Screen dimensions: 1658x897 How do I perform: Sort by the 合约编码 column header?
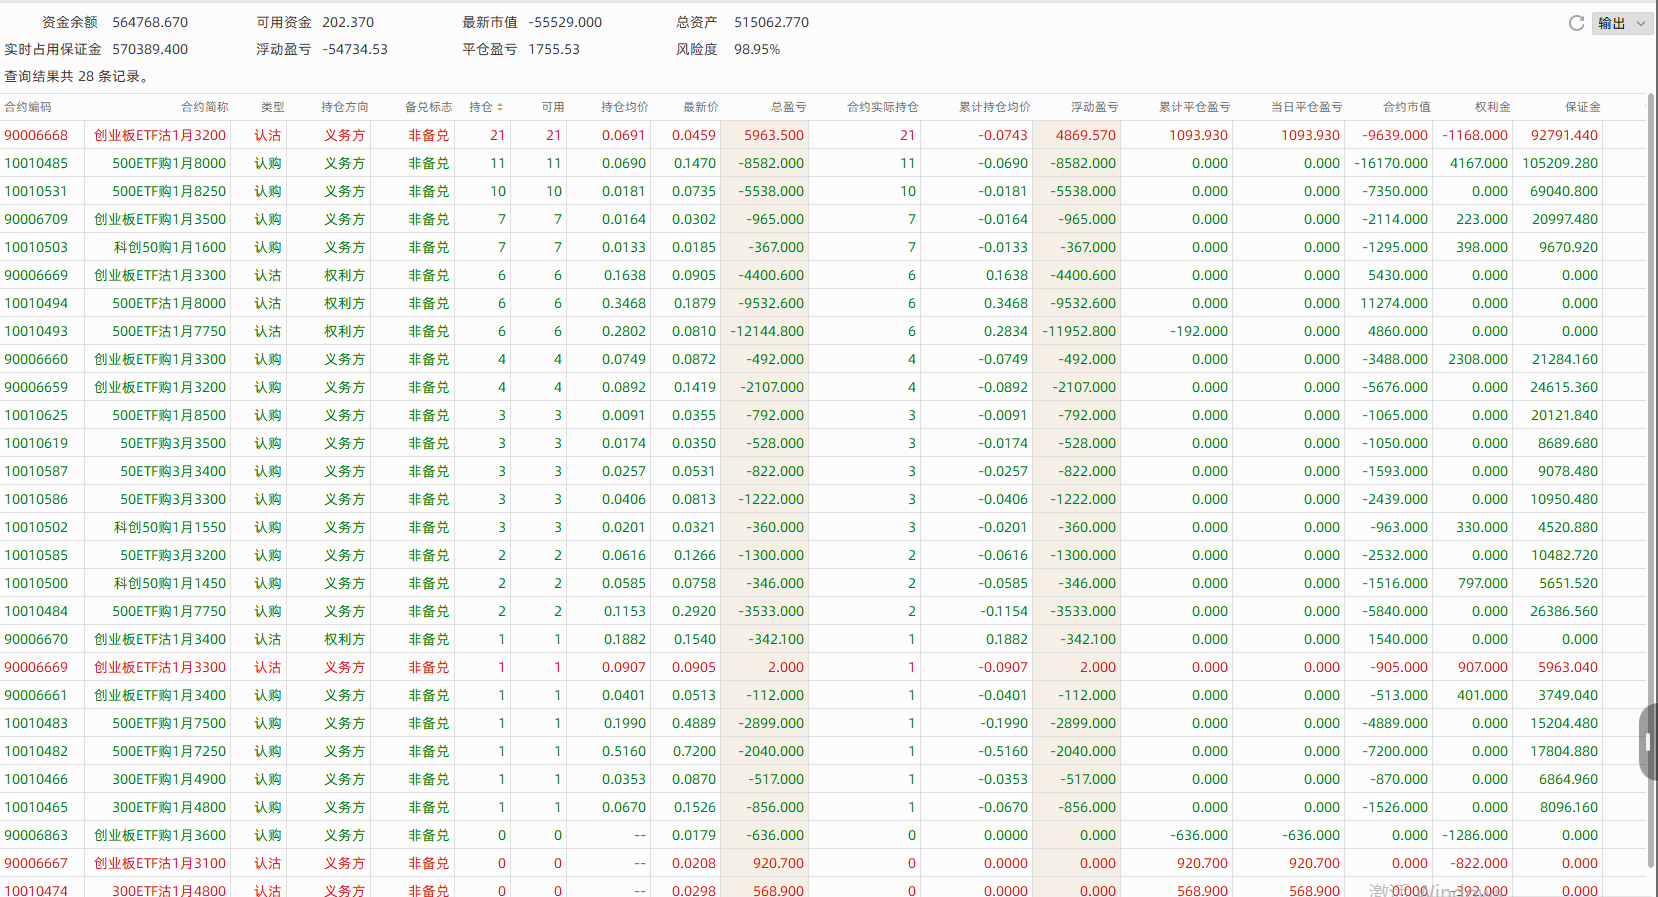[28, 107]
